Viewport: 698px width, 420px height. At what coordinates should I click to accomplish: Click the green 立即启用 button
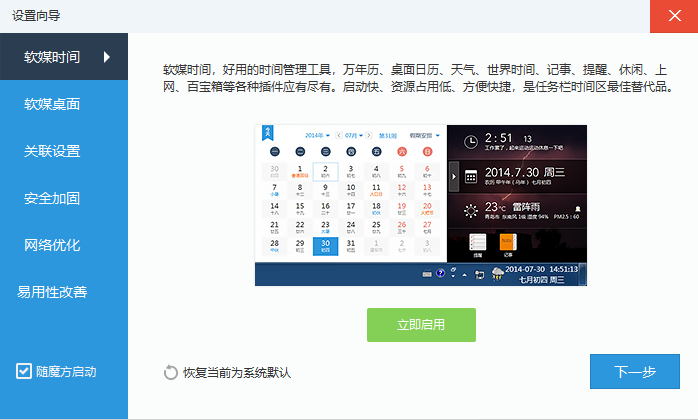point(421,325)
